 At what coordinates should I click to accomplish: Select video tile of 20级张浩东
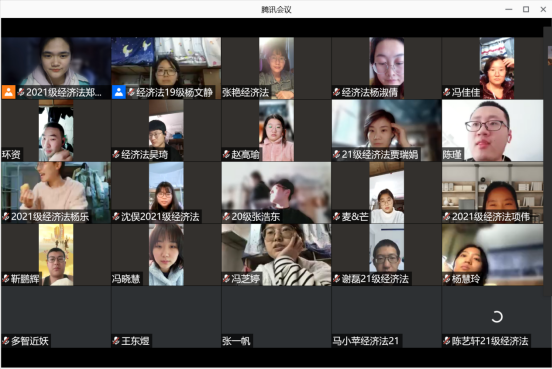276,193
